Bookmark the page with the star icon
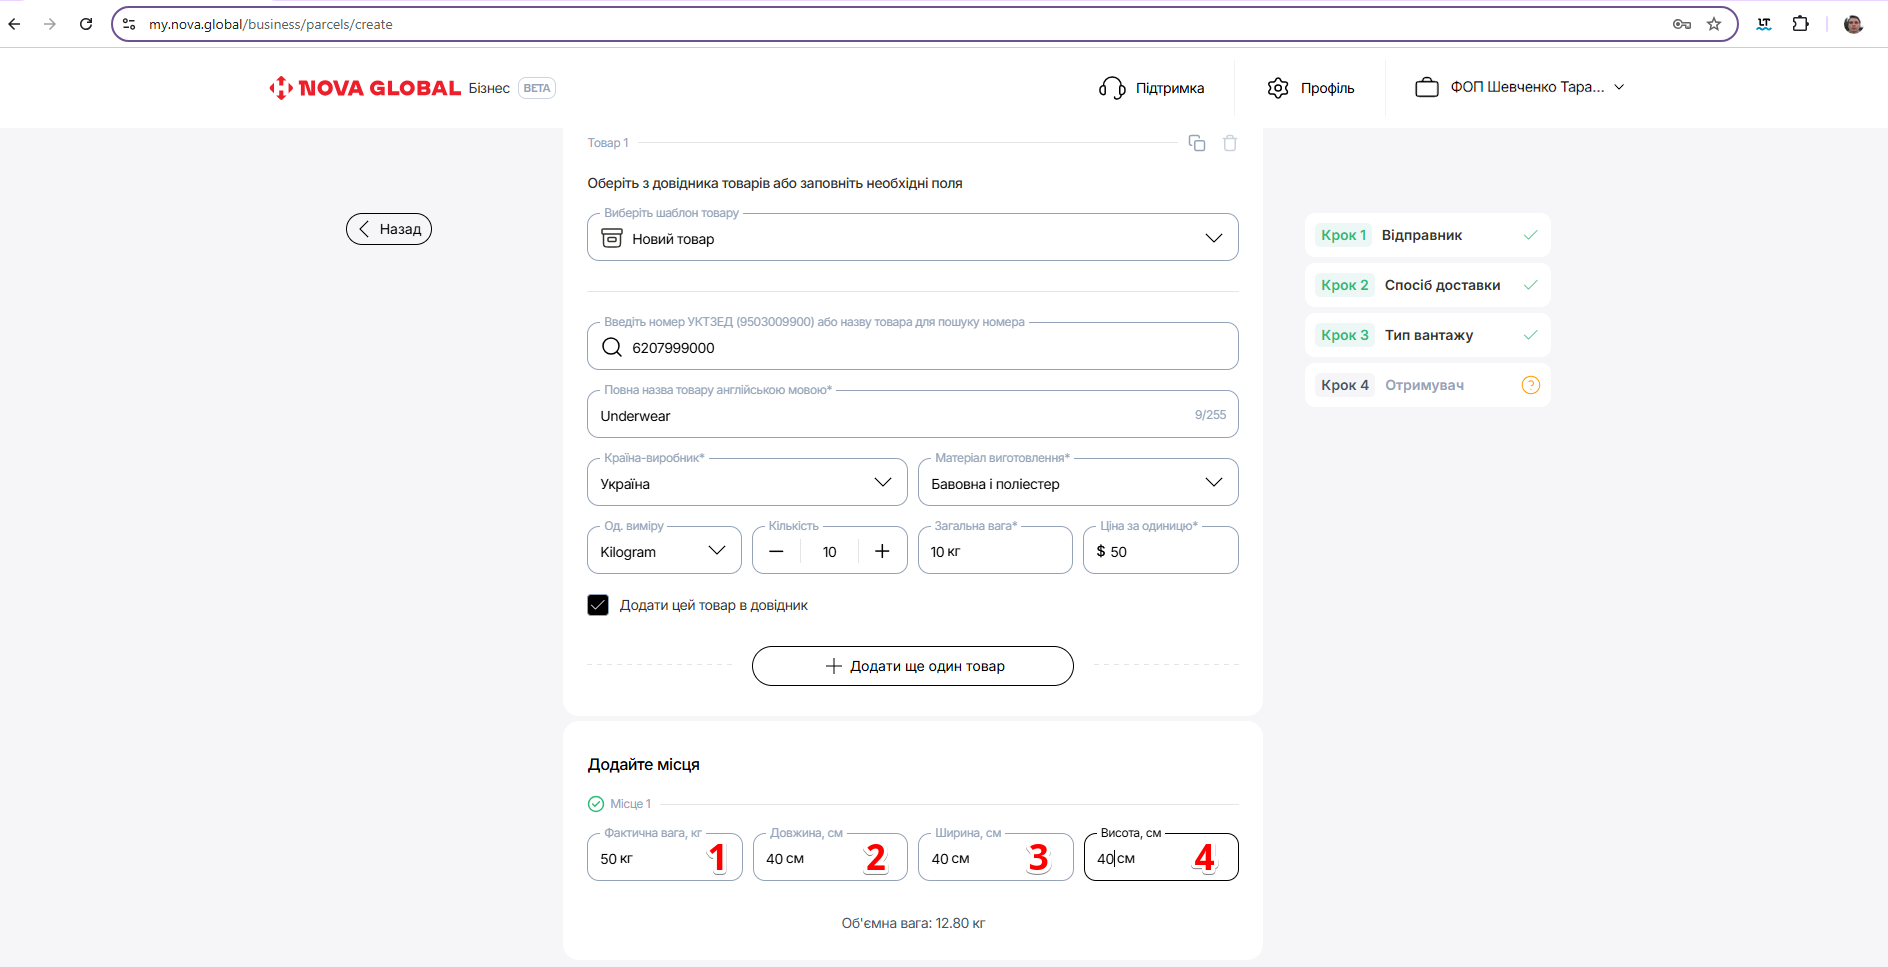This screenshot has width=1888, height=967. 1714,24
